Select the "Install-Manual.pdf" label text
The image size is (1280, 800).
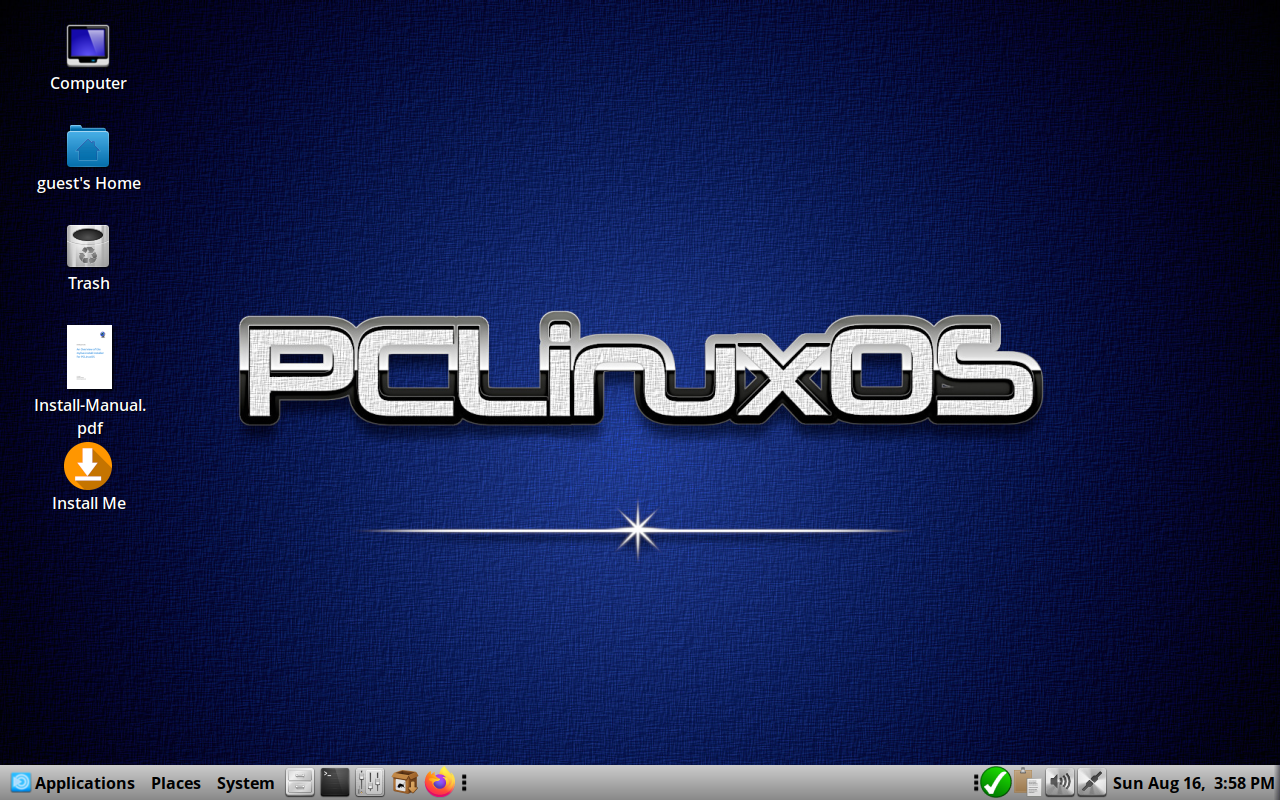click(x=90, y=417)
